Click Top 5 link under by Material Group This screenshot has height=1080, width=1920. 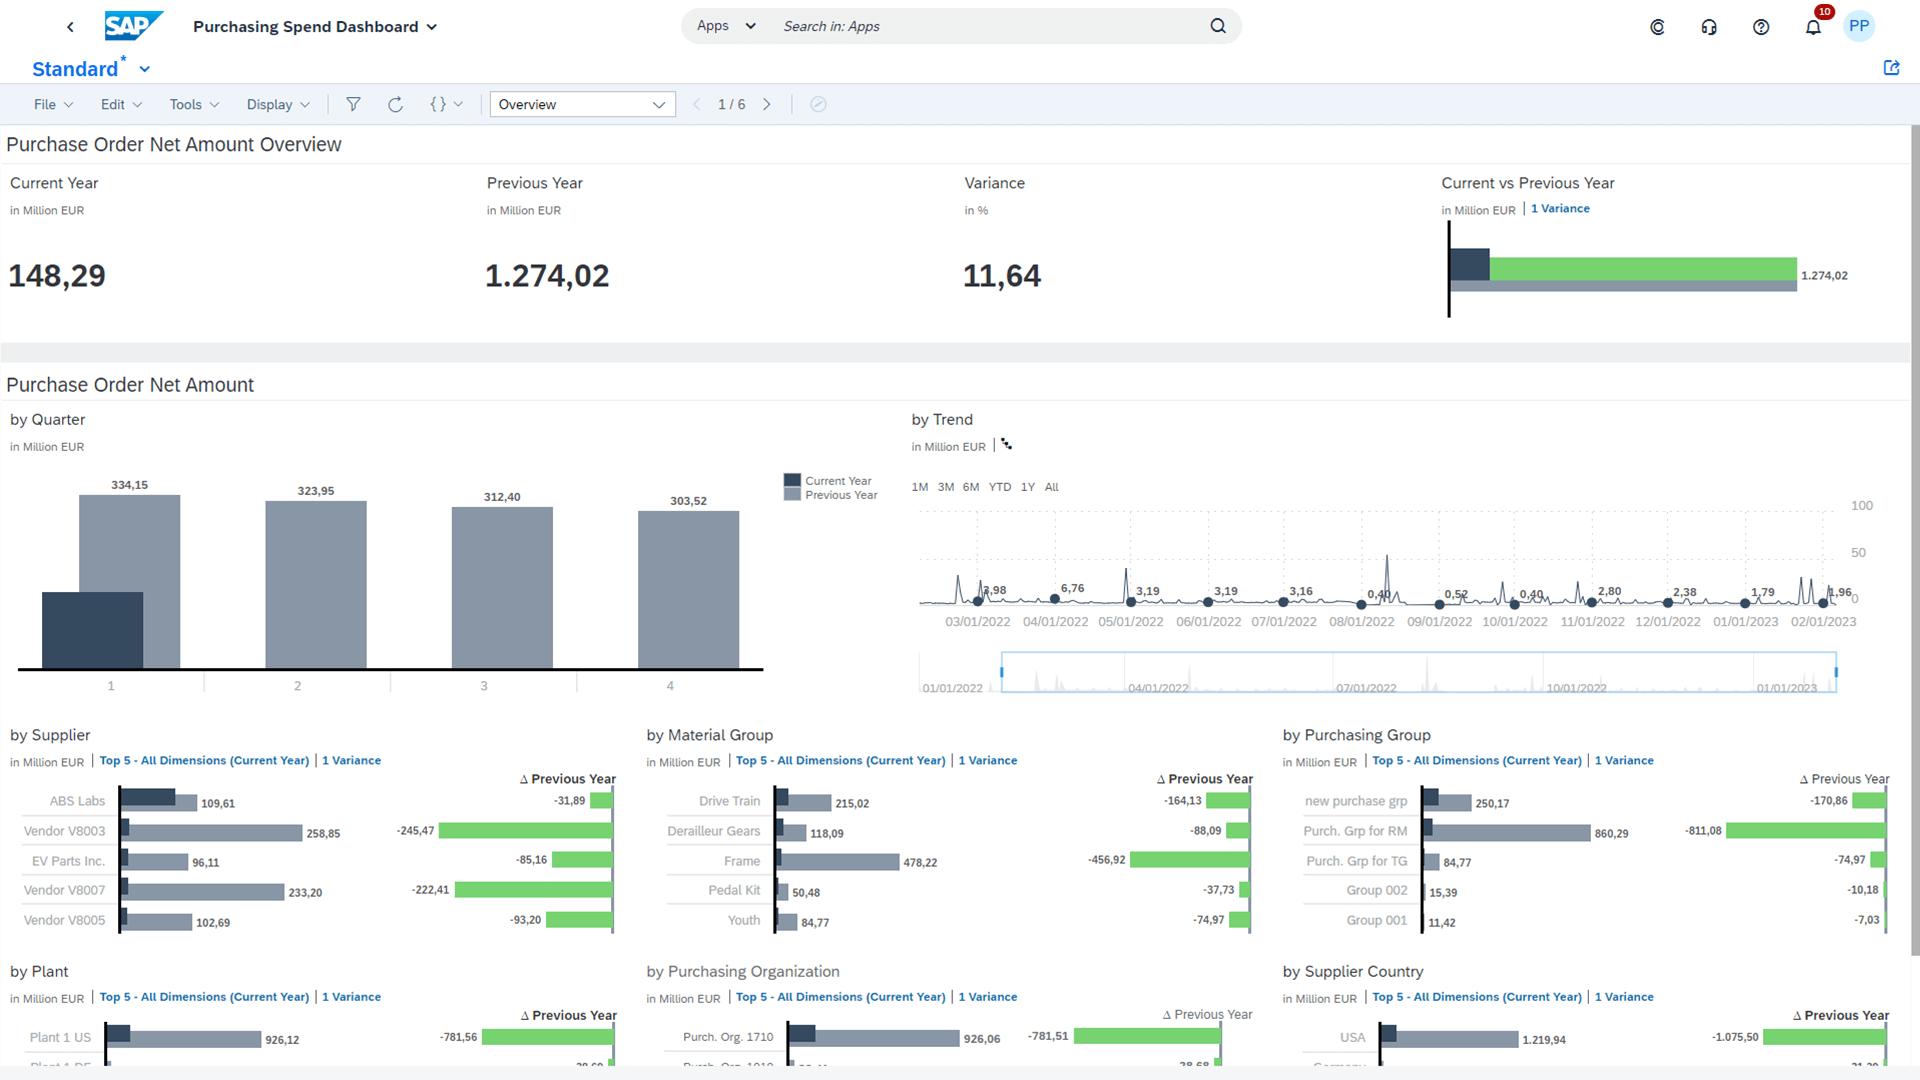pos(840,760)
